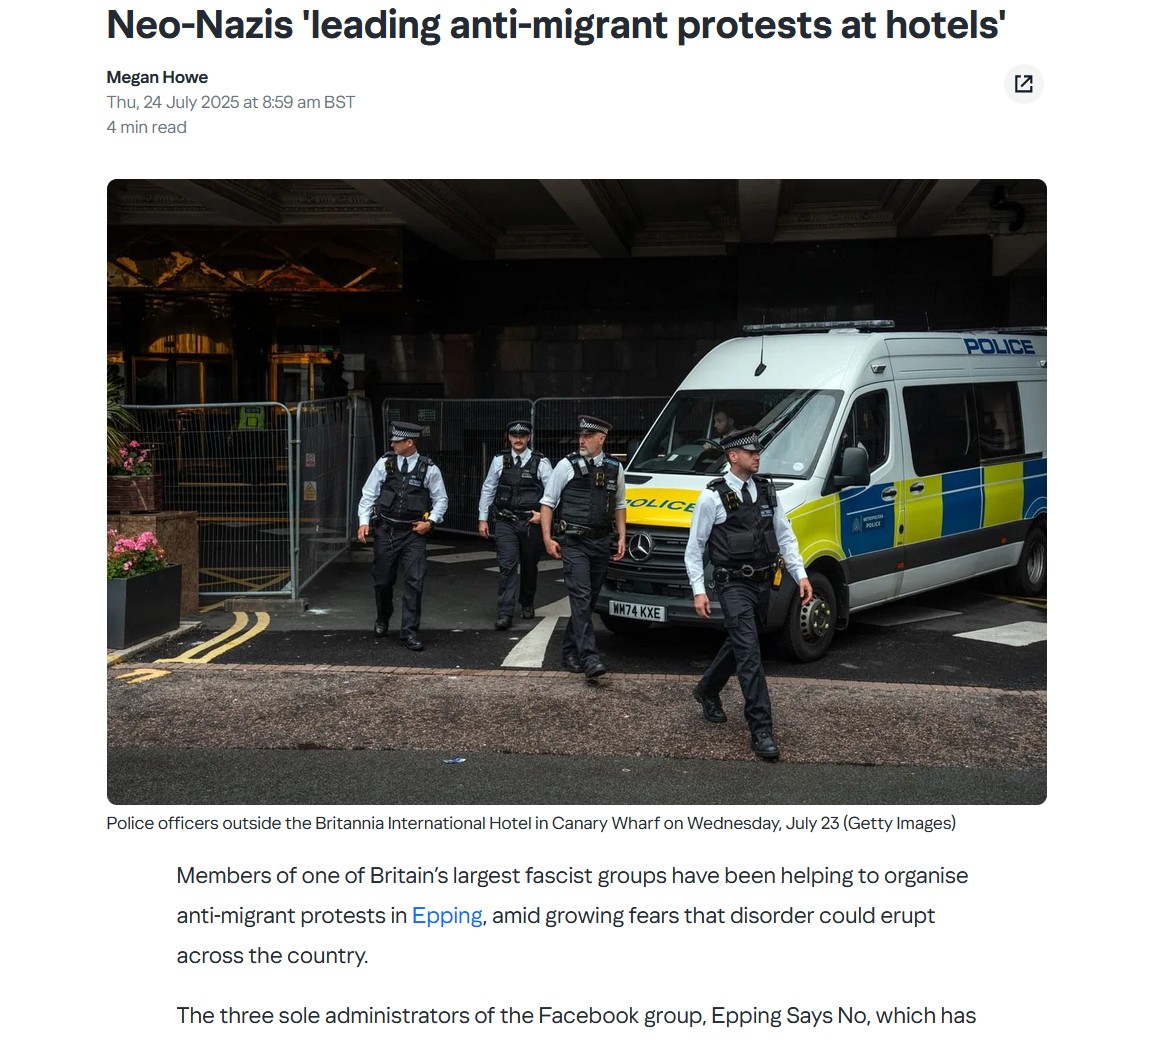The image size is (1152, 1040).
Task: Click the van's WM74 KXE license plate
Action: pos(637,611)
